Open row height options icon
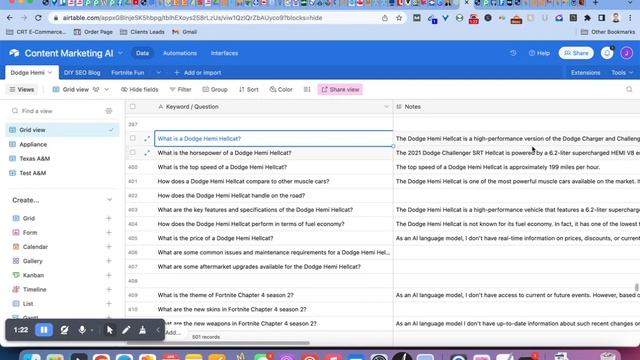 tap(307, 89)
